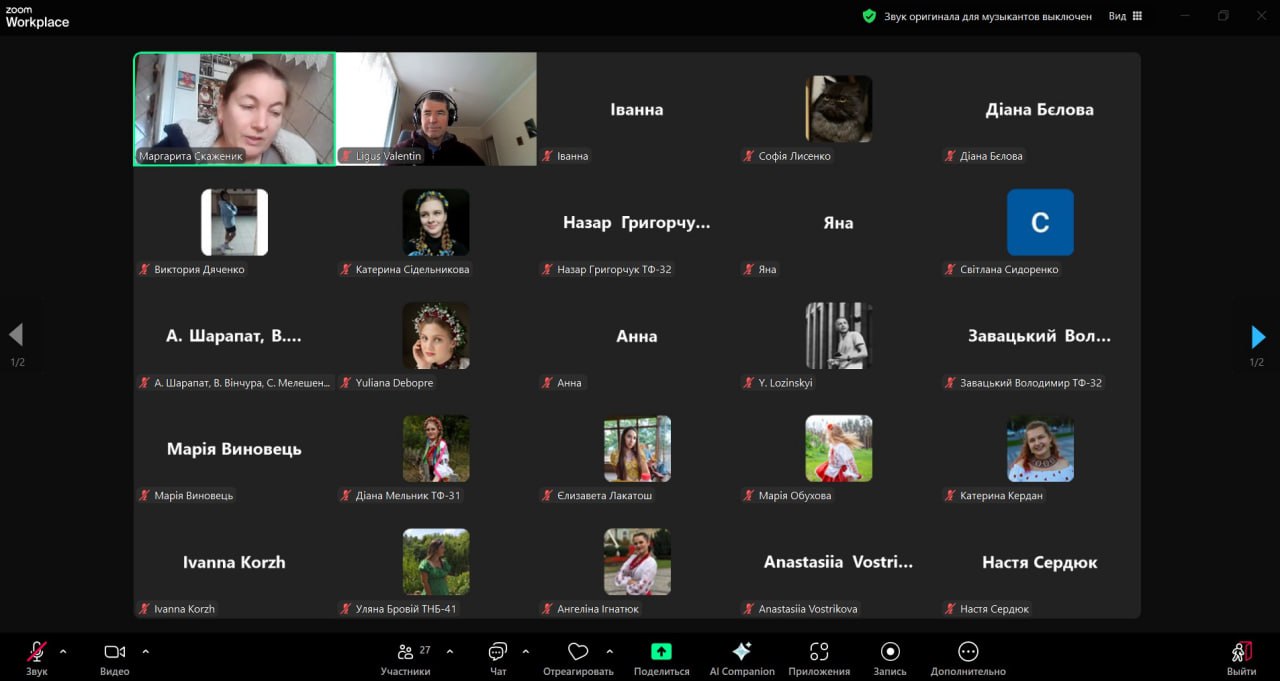Select Ligus Valentin video tile

436,108
